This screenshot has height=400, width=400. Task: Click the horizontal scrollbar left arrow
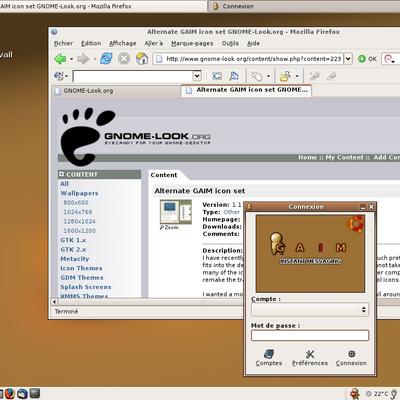54,302
